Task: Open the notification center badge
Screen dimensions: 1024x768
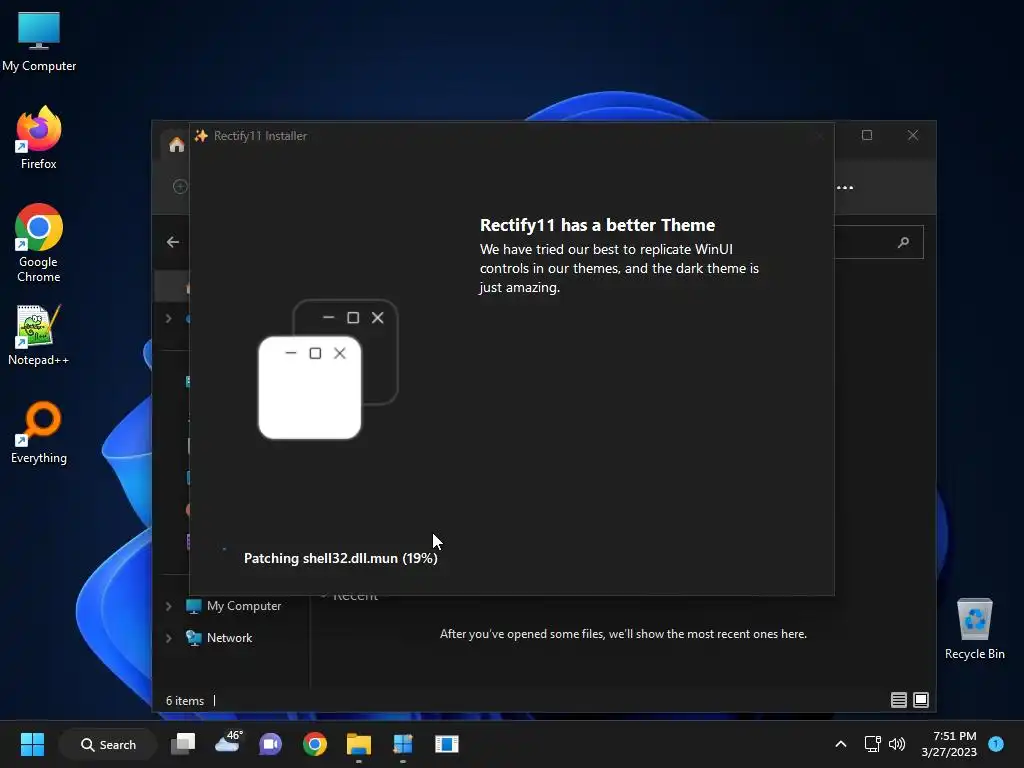Action: (x=996, y=743)
